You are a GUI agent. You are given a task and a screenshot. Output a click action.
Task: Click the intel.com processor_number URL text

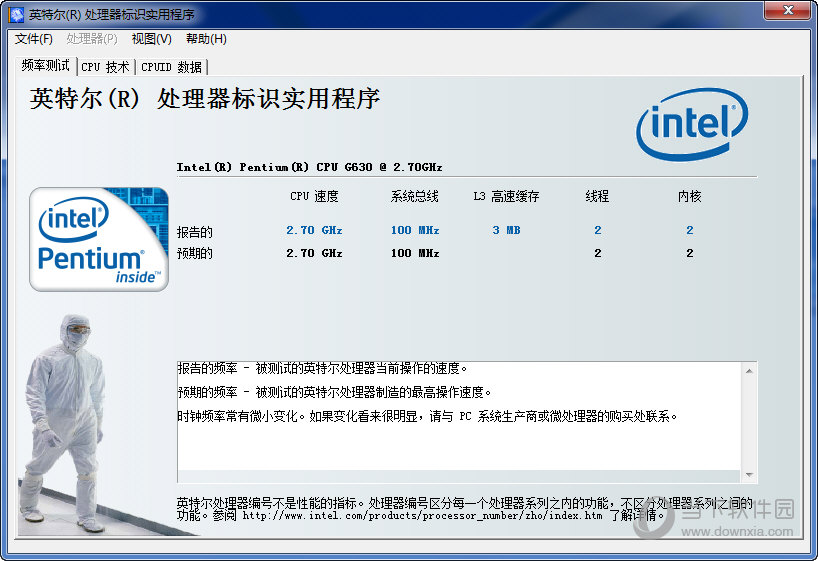pyautogui.click(x=423, y=516)
